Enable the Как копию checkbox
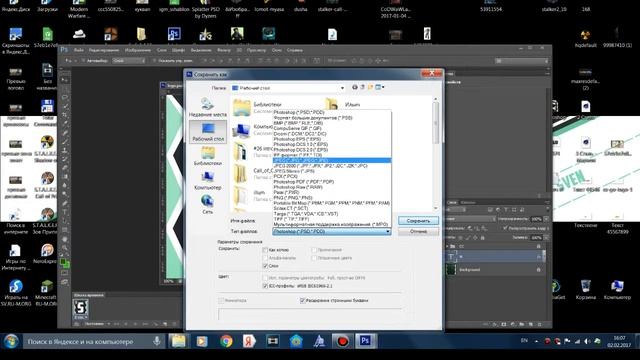 point(265,250)
